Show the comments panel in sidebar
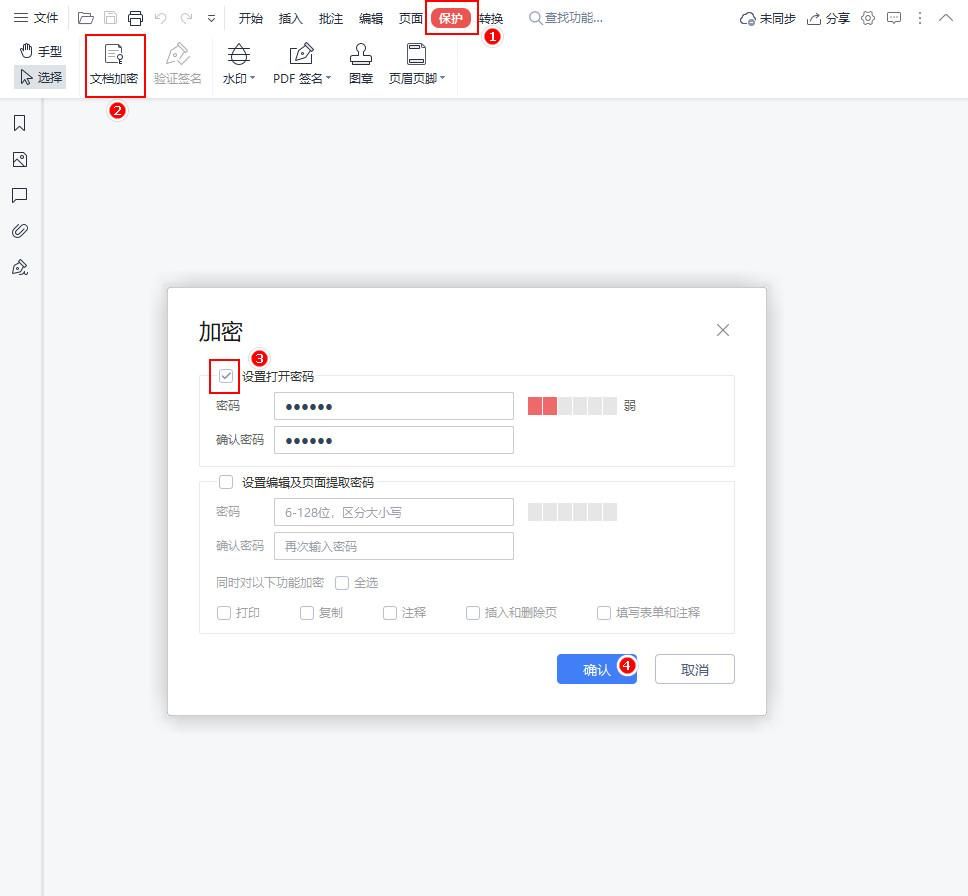Image resolution: width=968 pixels, height=896 pixels. click(19, 195)
